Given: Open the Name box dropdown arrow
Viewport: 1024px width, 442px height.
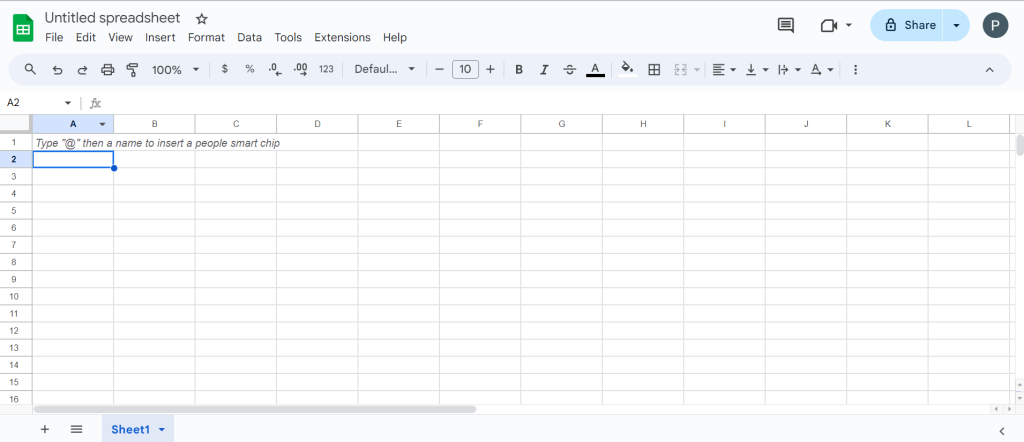Looking at the screenshot, I should click(68, 103).
